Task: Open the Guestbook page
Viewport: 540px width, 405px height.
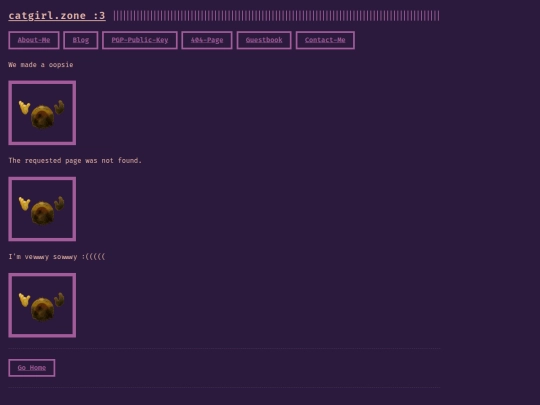Action: (x=264, y=40)
